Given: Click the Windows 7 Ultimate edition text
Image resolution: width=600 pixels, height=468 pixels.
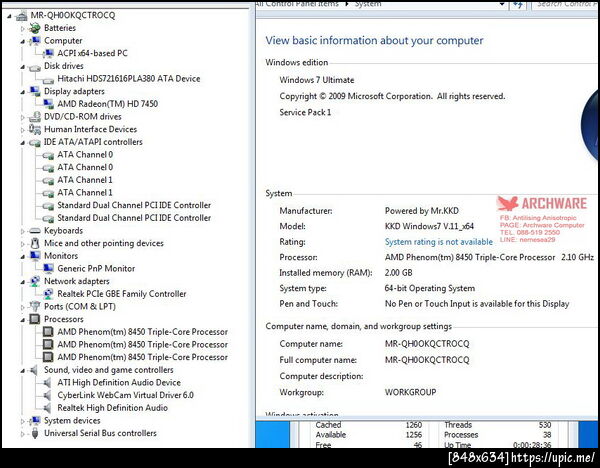Looking at the screenshot, I should tap(316, 80).
